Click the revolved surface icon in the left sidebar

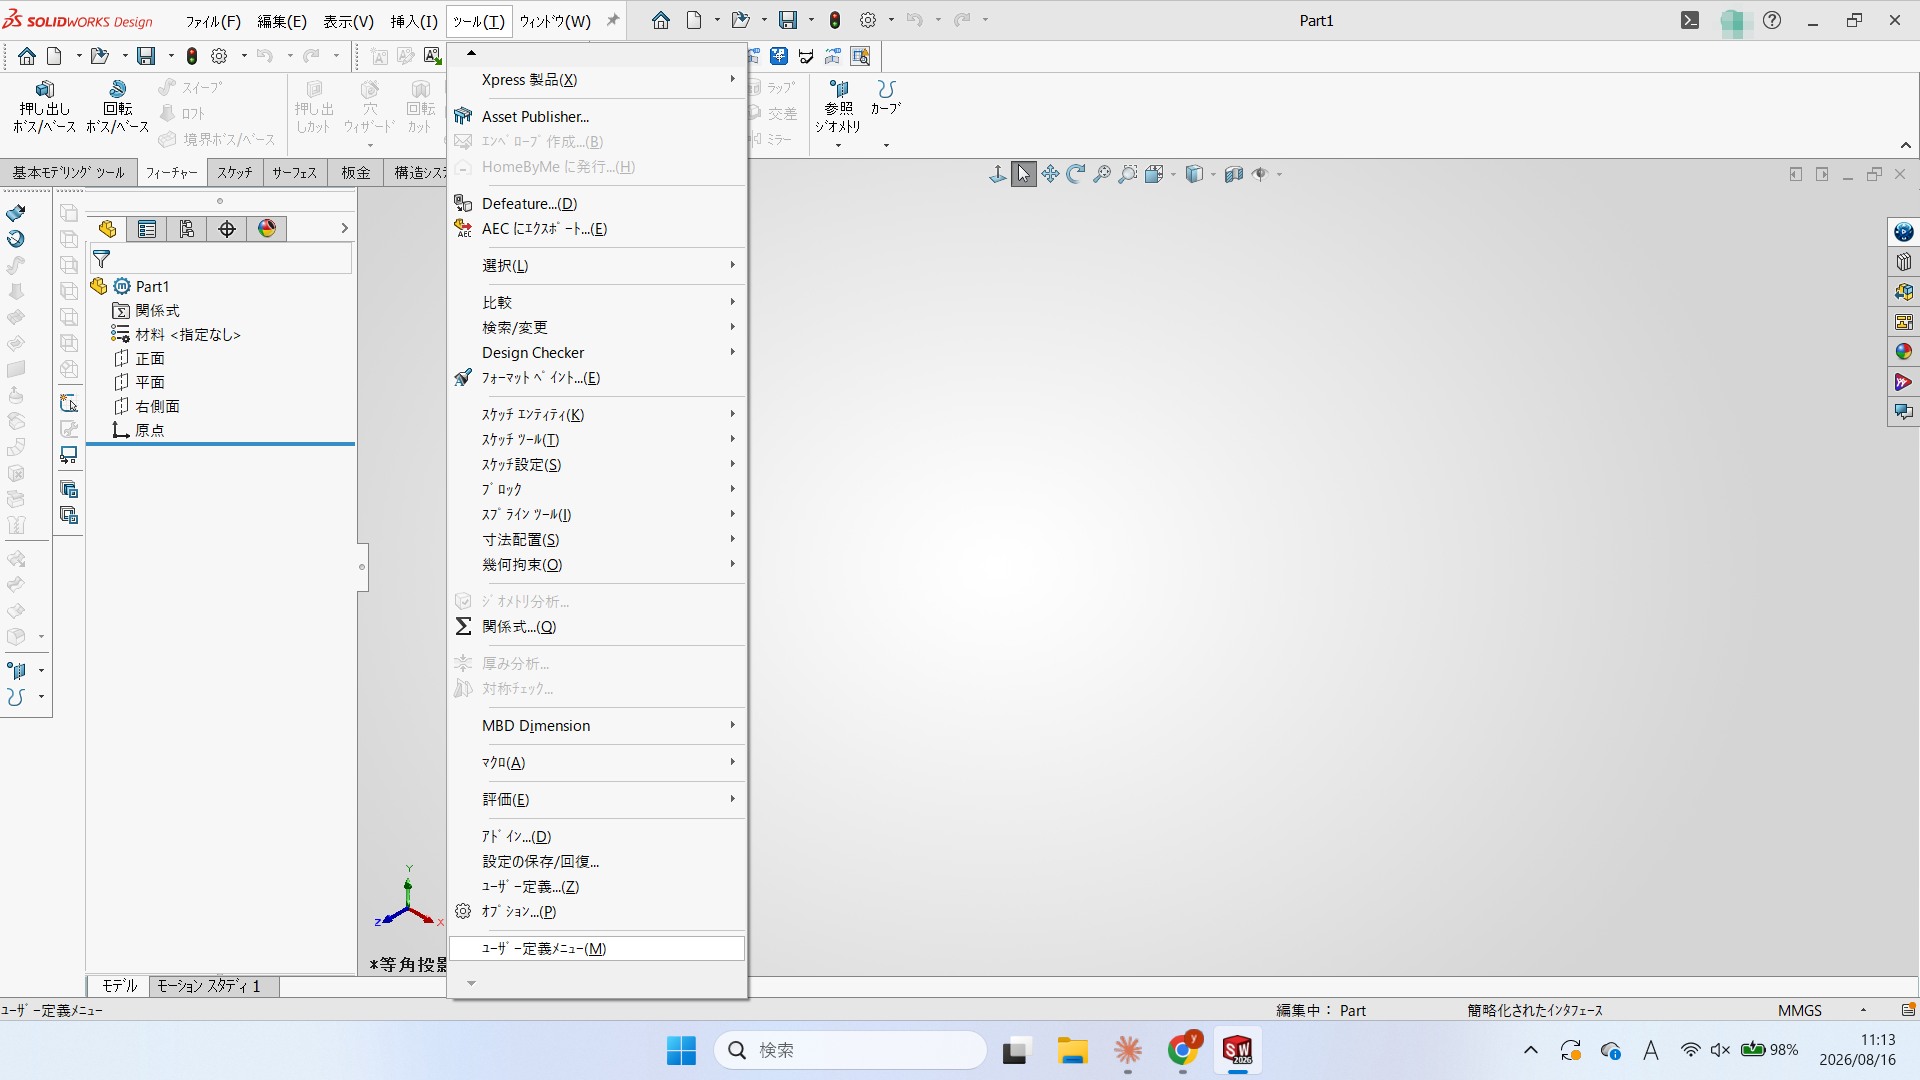coord(16,239)
